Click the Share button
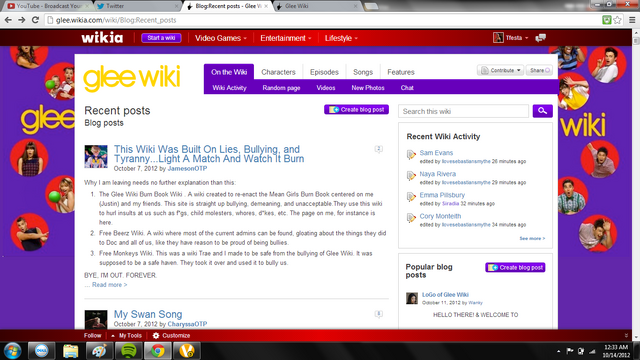The image size is (640, 360). tap(540, 70)
